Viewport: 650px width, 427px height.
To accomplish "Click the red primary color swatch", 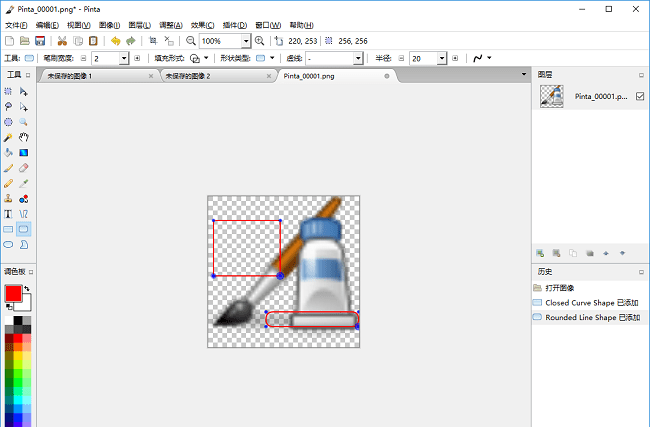I will click(x=13, y=293).
